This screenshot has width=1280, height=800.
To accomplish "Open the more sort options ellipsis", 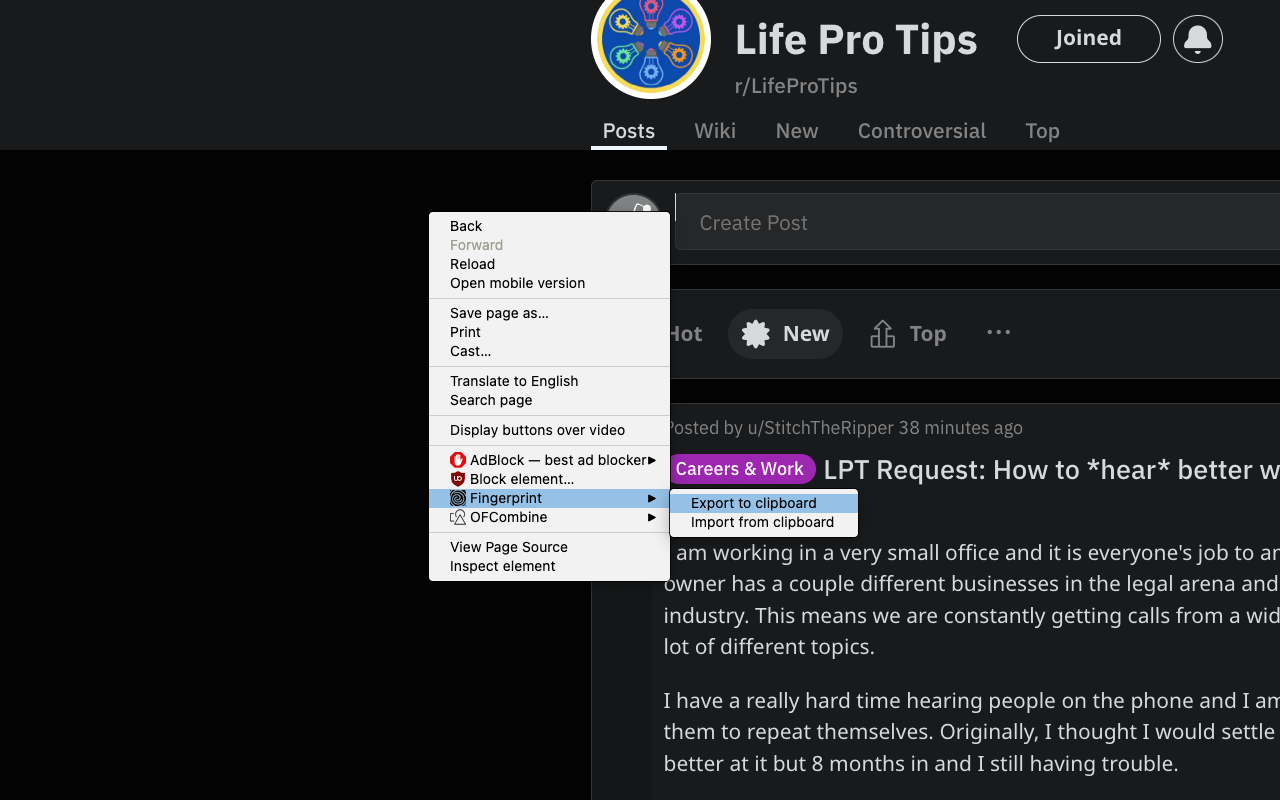I will coord(998,333).
